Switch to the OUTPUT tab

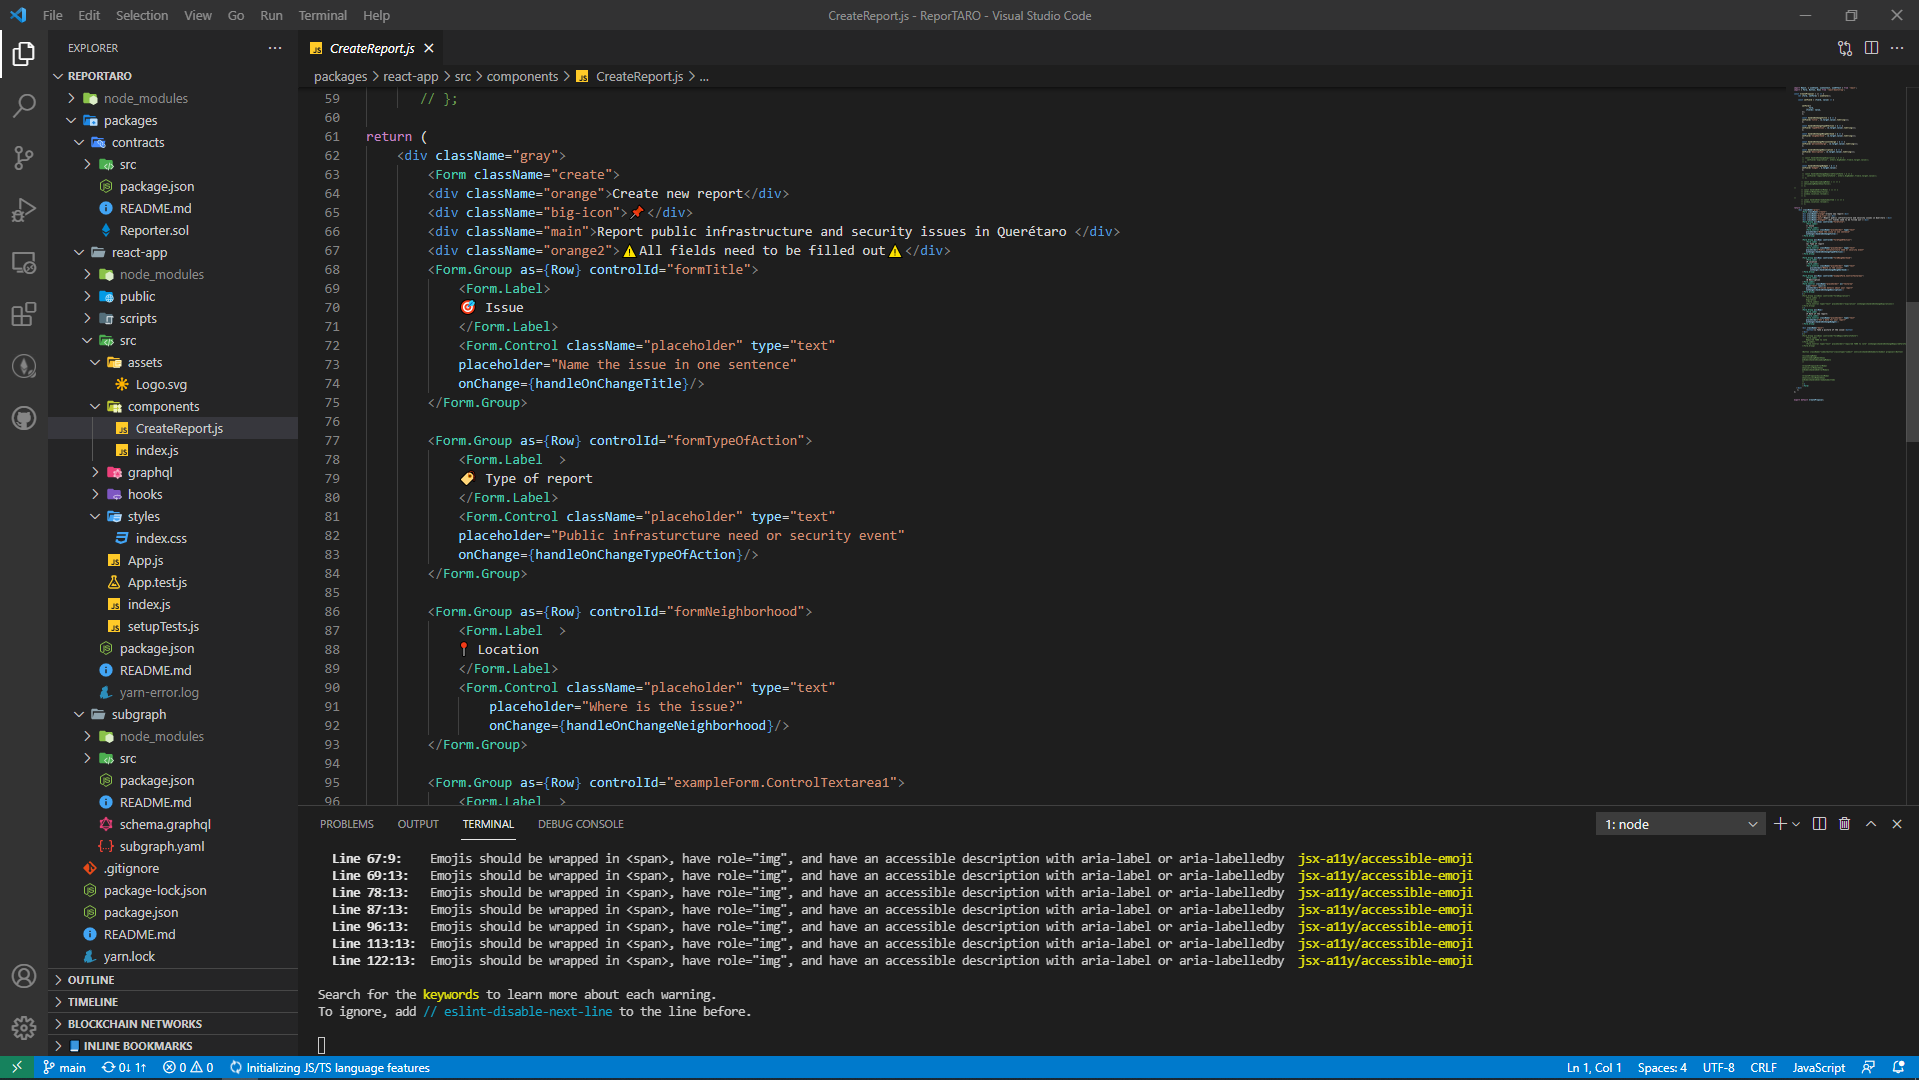pos(418,824)
